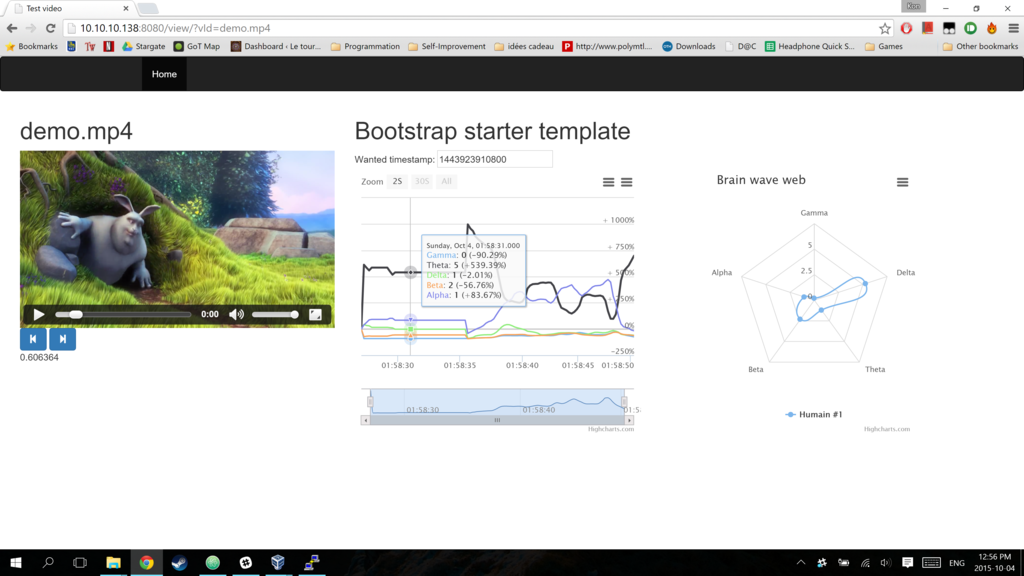This screenshot has height=576, width=1024.
Task: Open Bookmarks bookmark item
Action: point(31,46)
